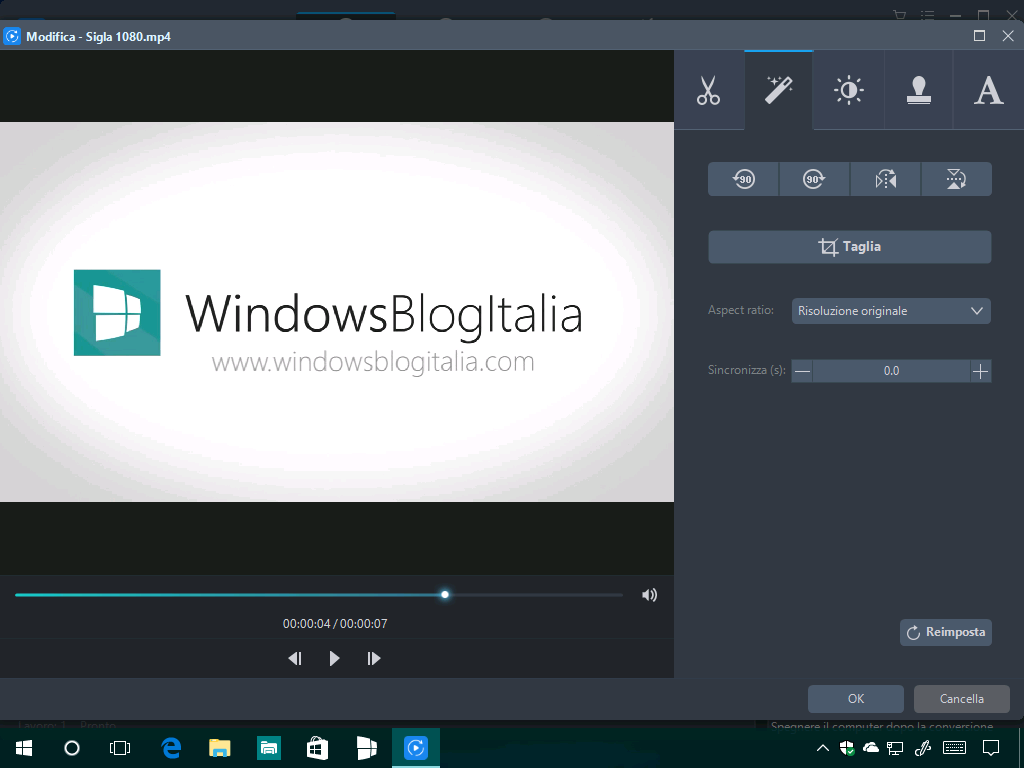Launch Microsoft Edge from taskbar
Image resolution: width=1024 pixels, height=768 pixels.
(171, 748)
